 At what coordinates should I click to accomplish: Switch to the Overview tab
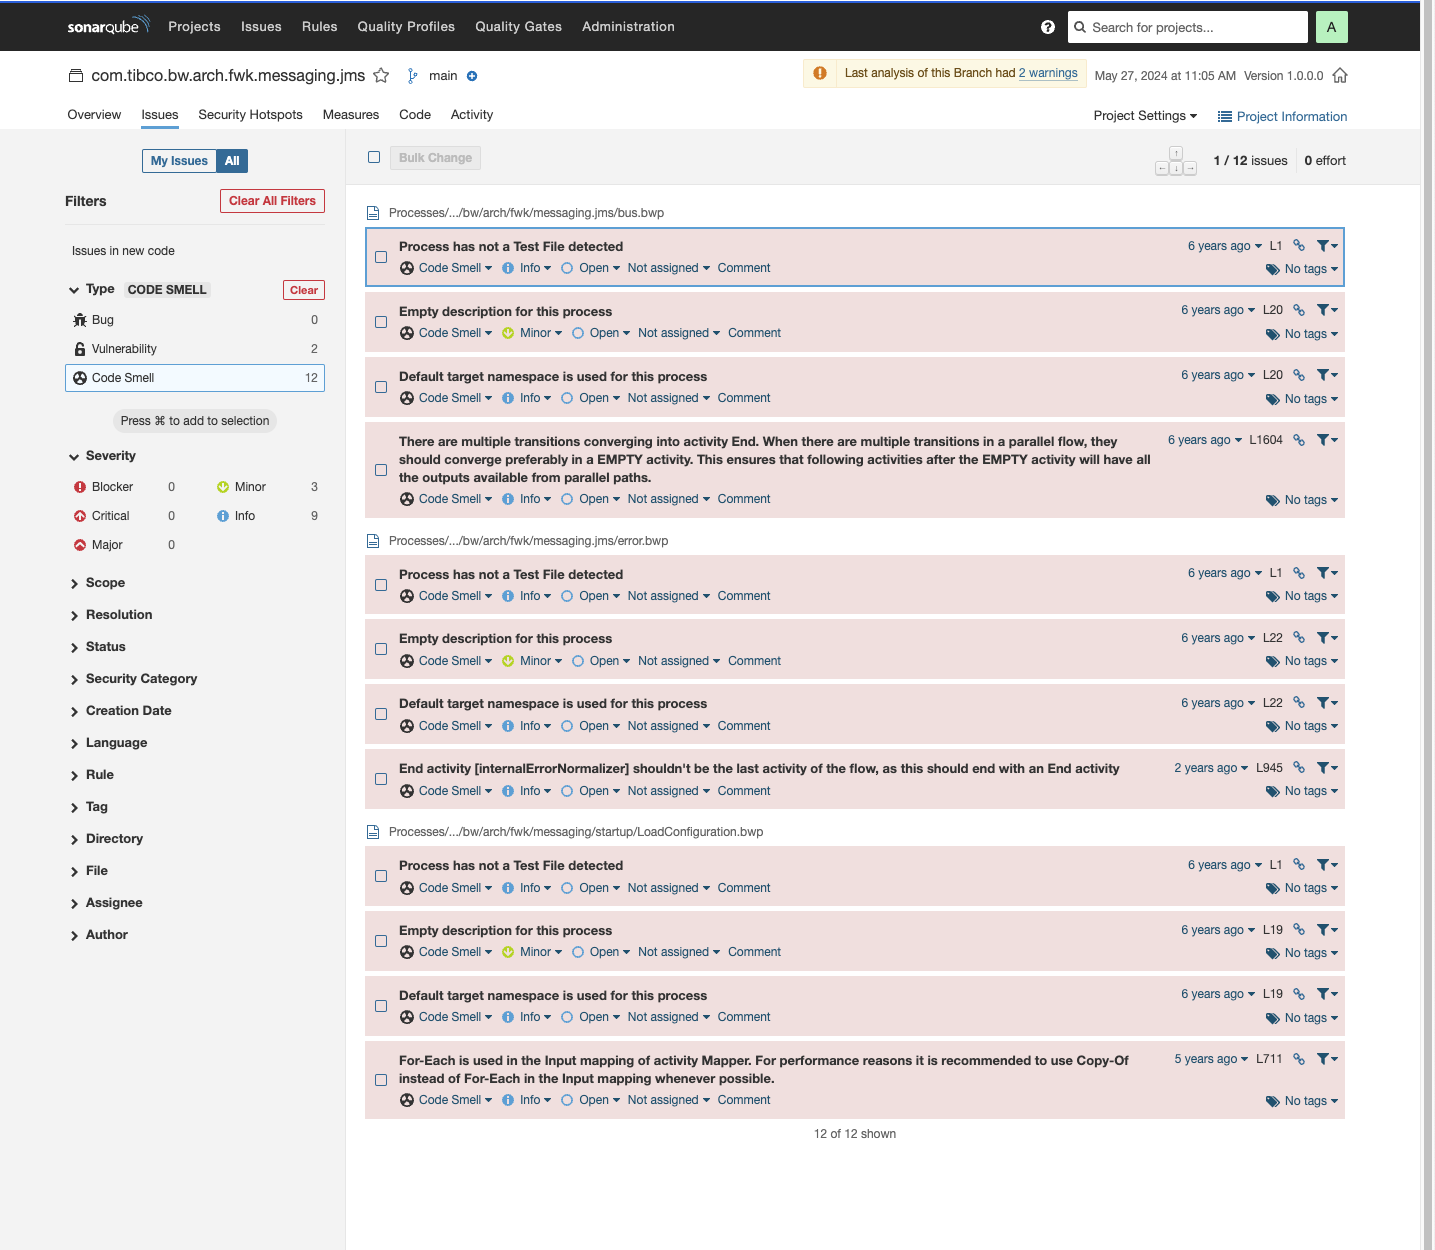point(94,115)
